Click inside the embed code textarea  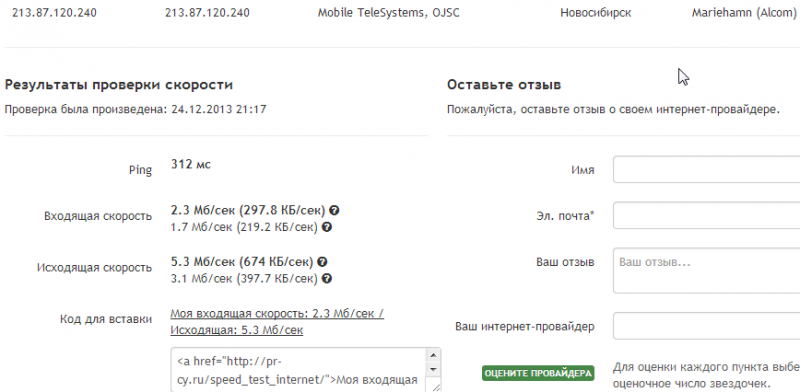coord(298,370)
